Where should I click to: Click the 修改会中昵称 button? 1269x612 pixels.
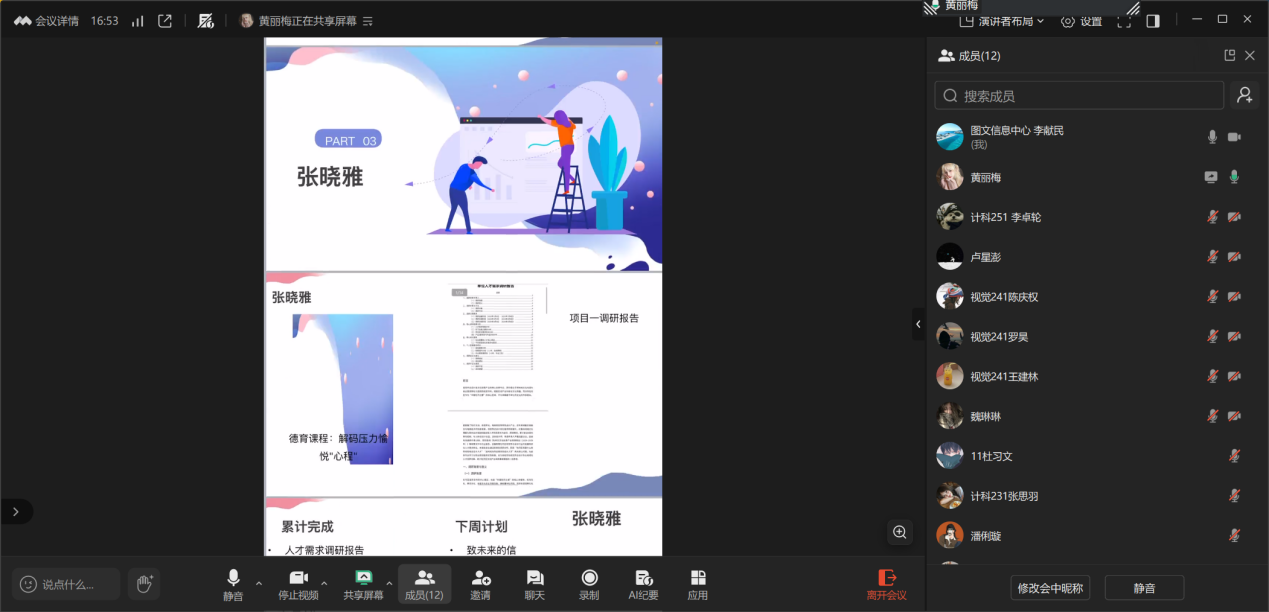(x=1050, y=588)
